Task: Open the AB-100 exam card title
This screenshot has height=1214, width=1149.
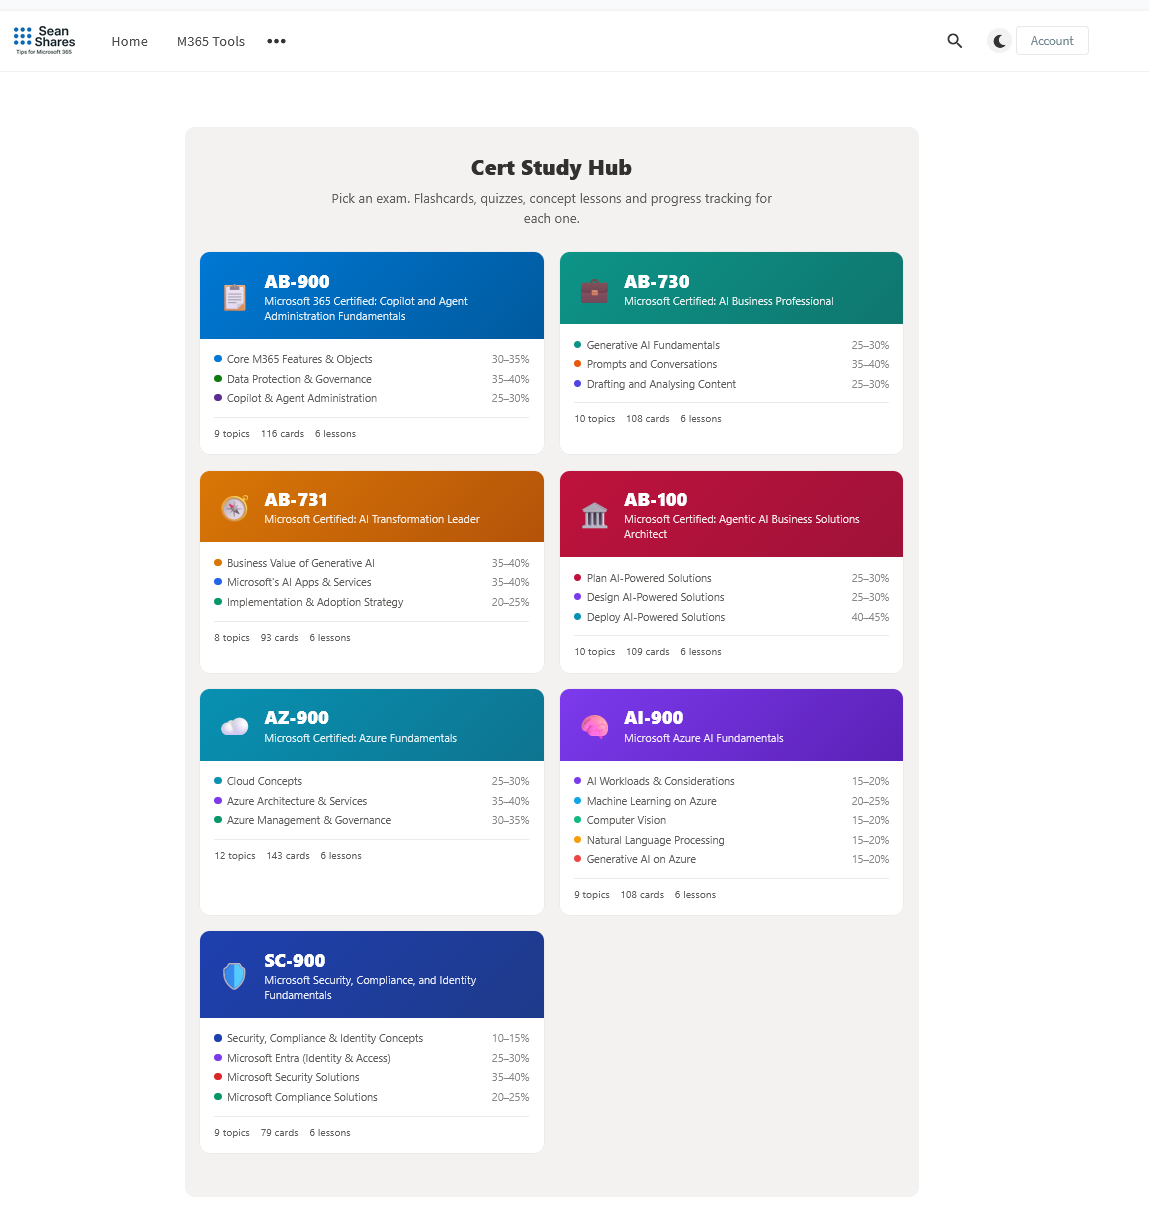Action: [x=656, y=500]
